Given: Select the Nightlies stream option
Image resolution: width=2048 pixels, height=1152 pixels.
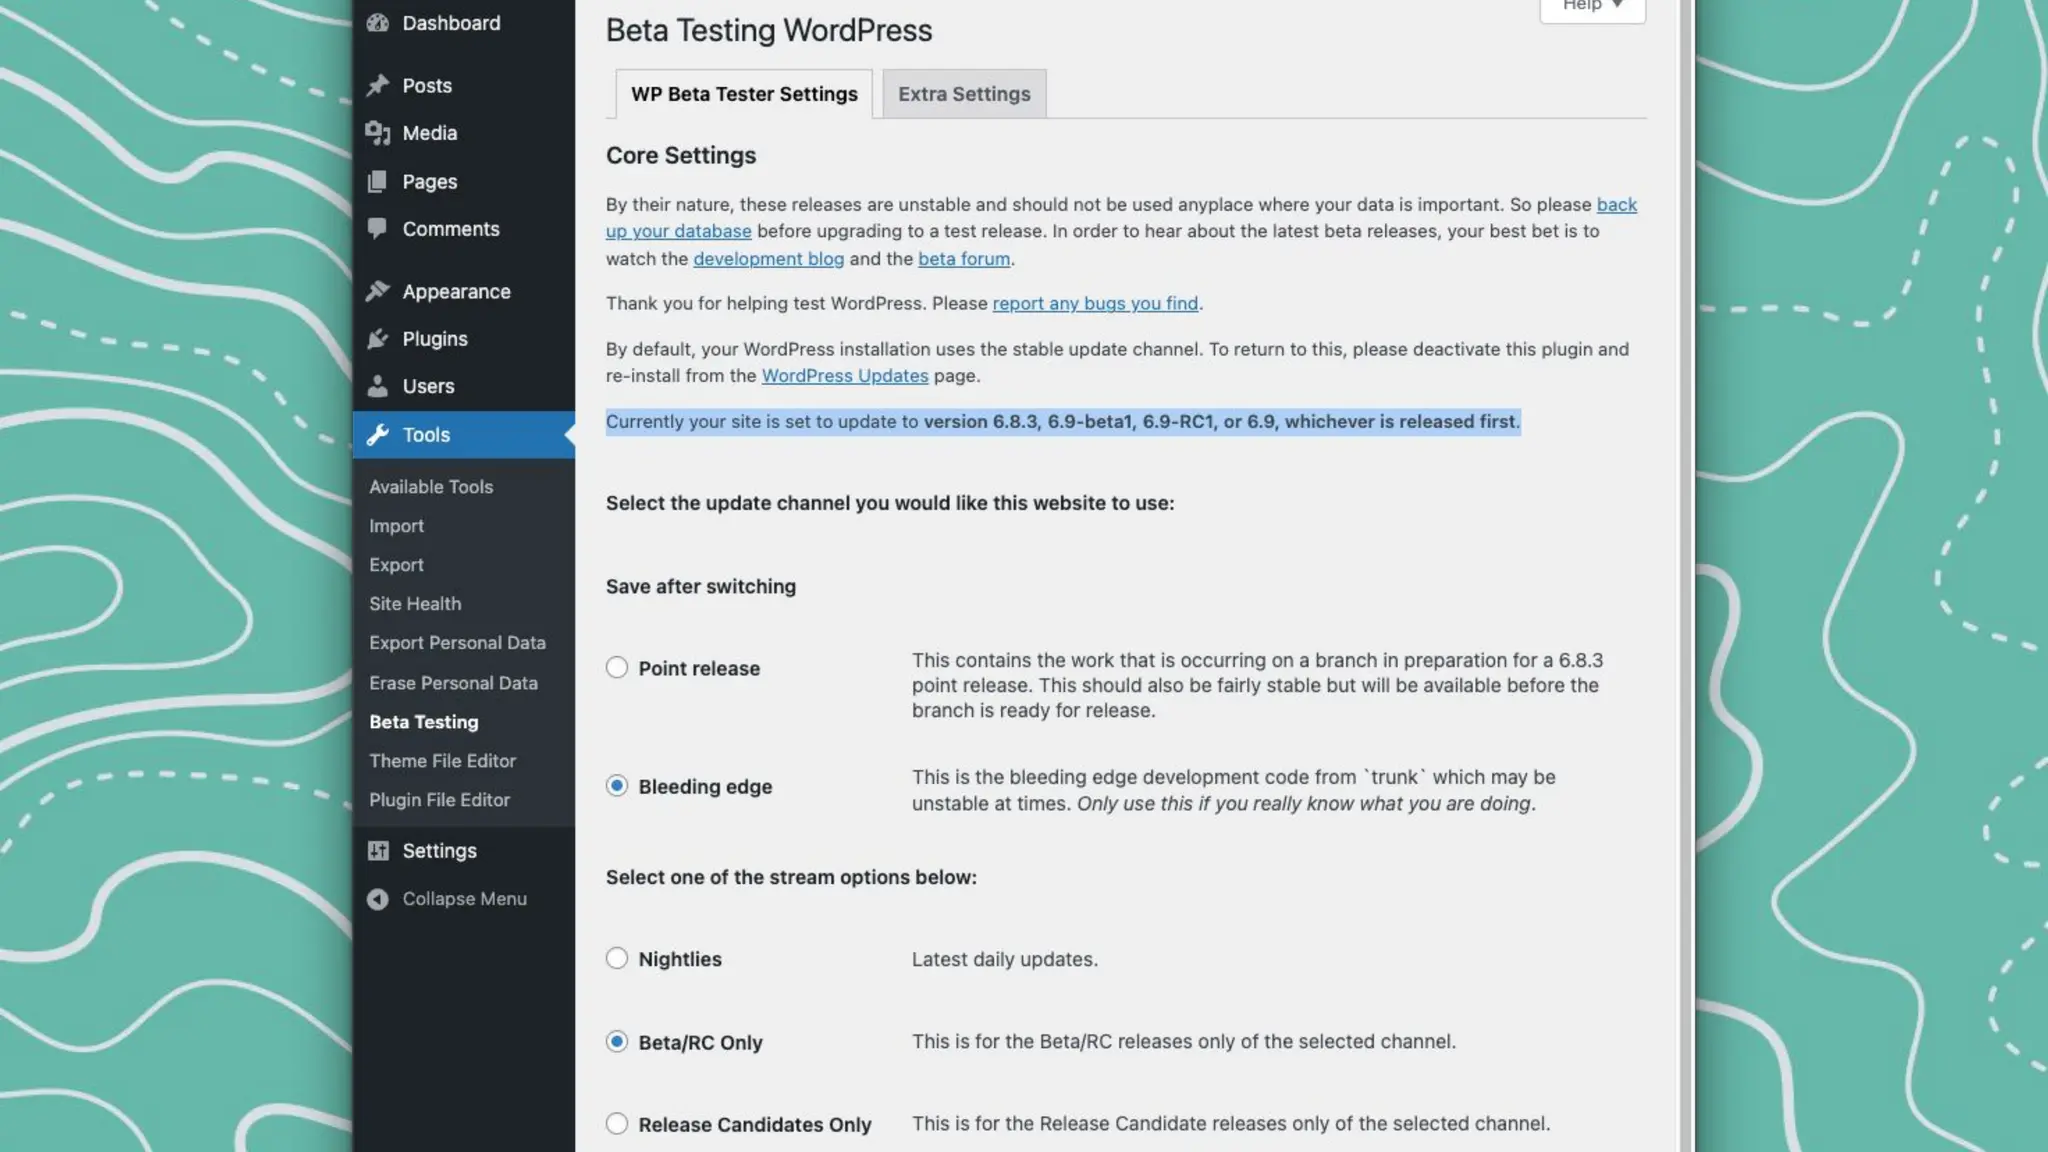Looking at the screenshot, I should (617, 959).
